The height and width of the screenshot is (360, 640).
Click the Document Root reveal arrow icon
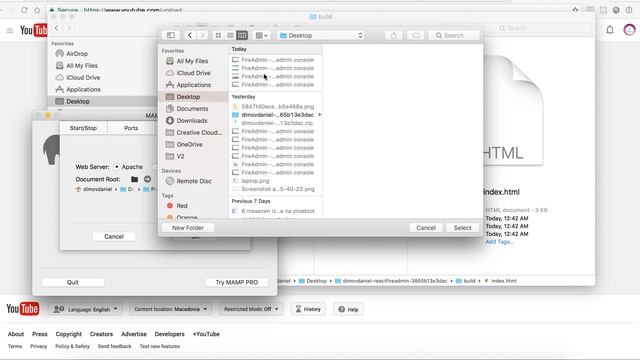pyautogui.click(x=147, y=179)
